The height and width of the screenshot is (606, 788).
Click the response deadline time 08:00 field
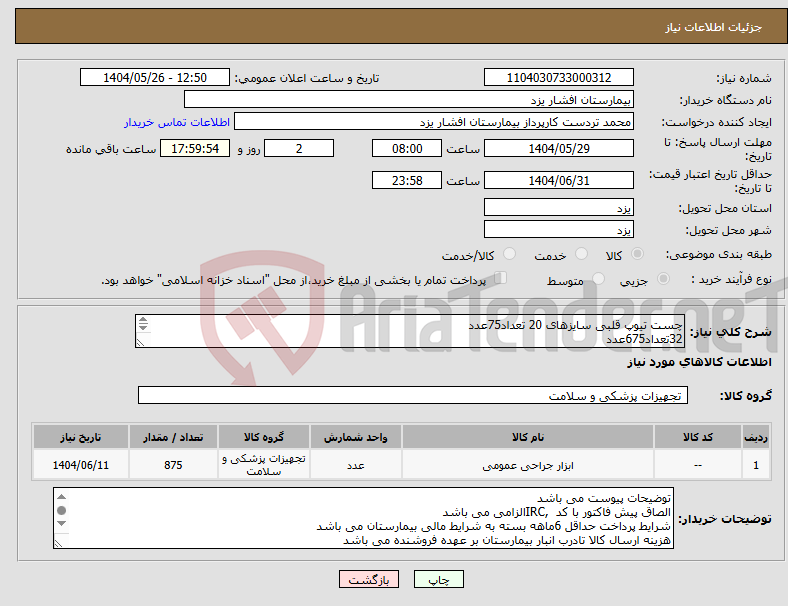tap(407, 149)
